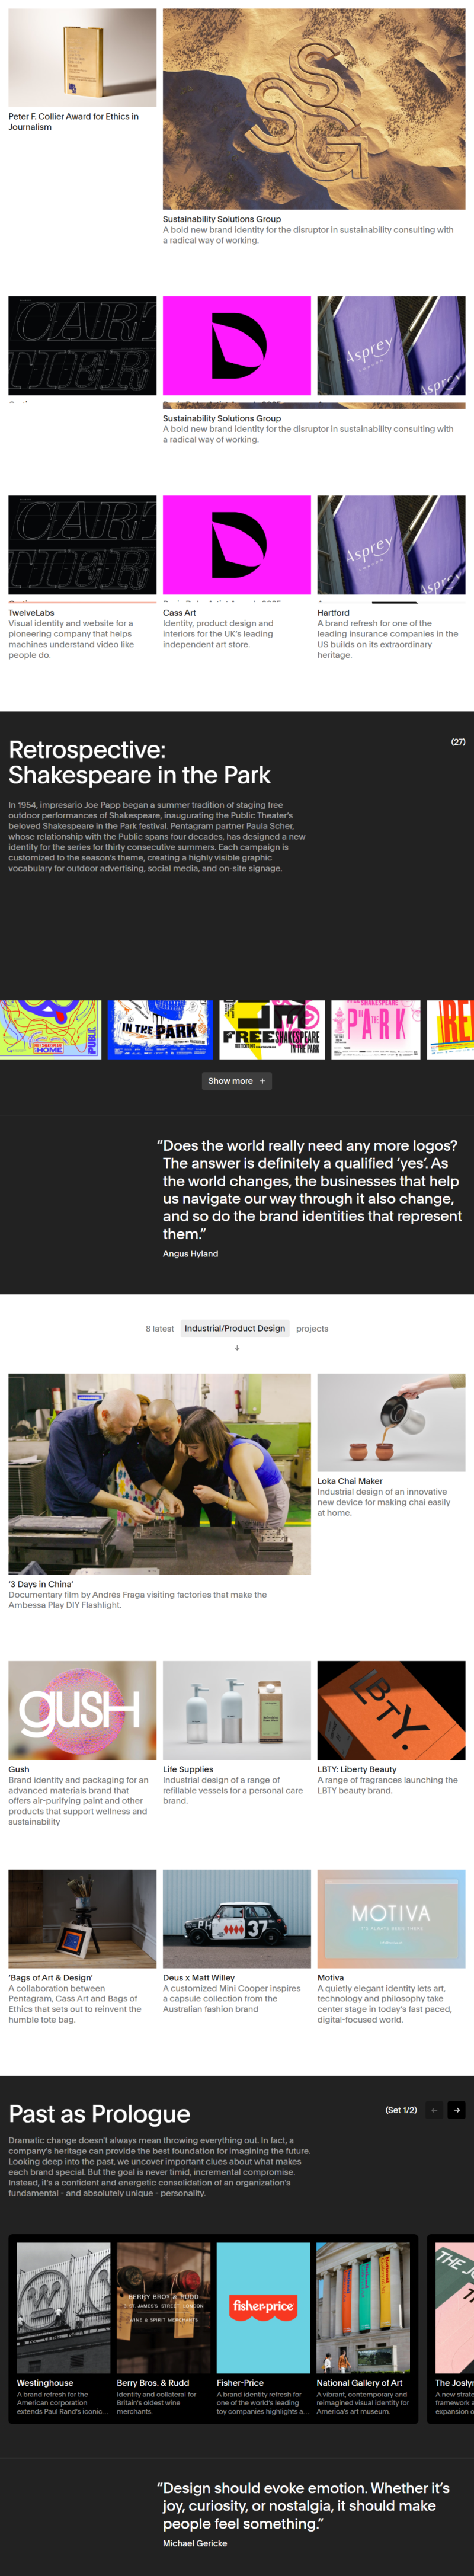Click the next arrow in Past as Prologue
The image size is (474, 2576).
[x=456, y=2110]
